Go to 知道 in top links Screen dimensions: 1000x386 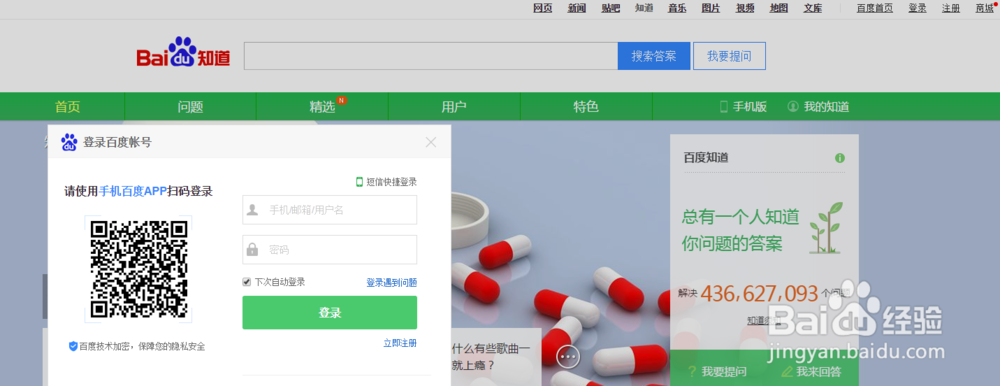644,8
